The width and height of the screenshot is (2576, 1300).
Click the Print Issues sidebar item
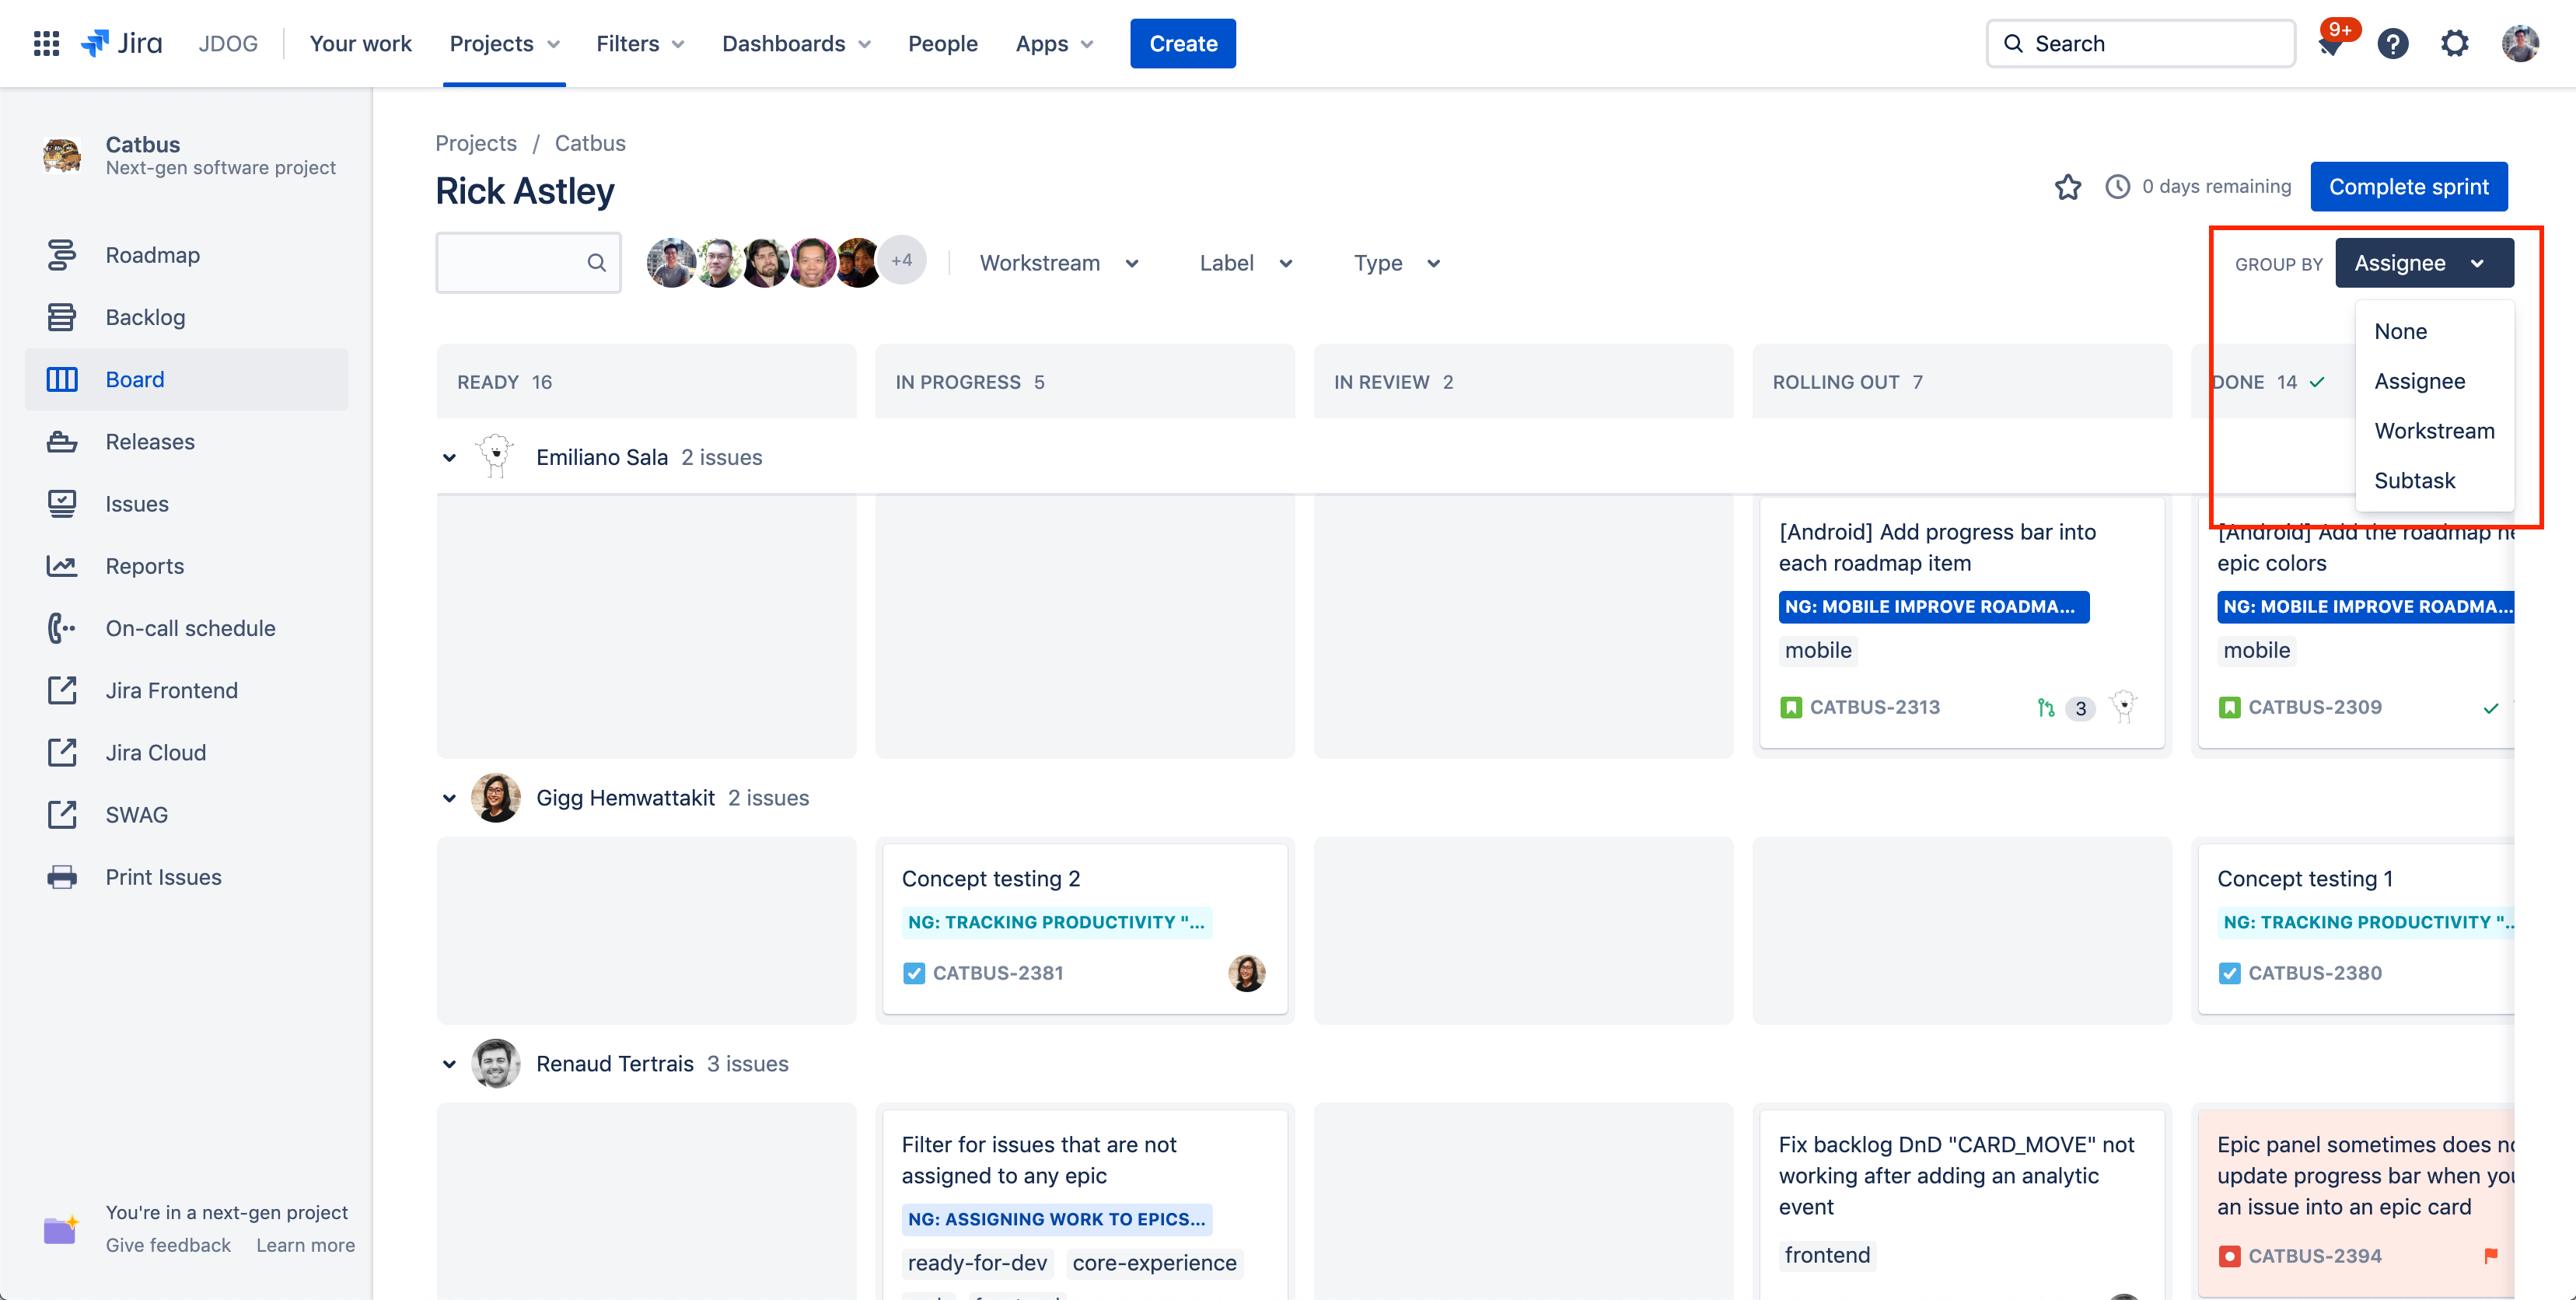163,877
